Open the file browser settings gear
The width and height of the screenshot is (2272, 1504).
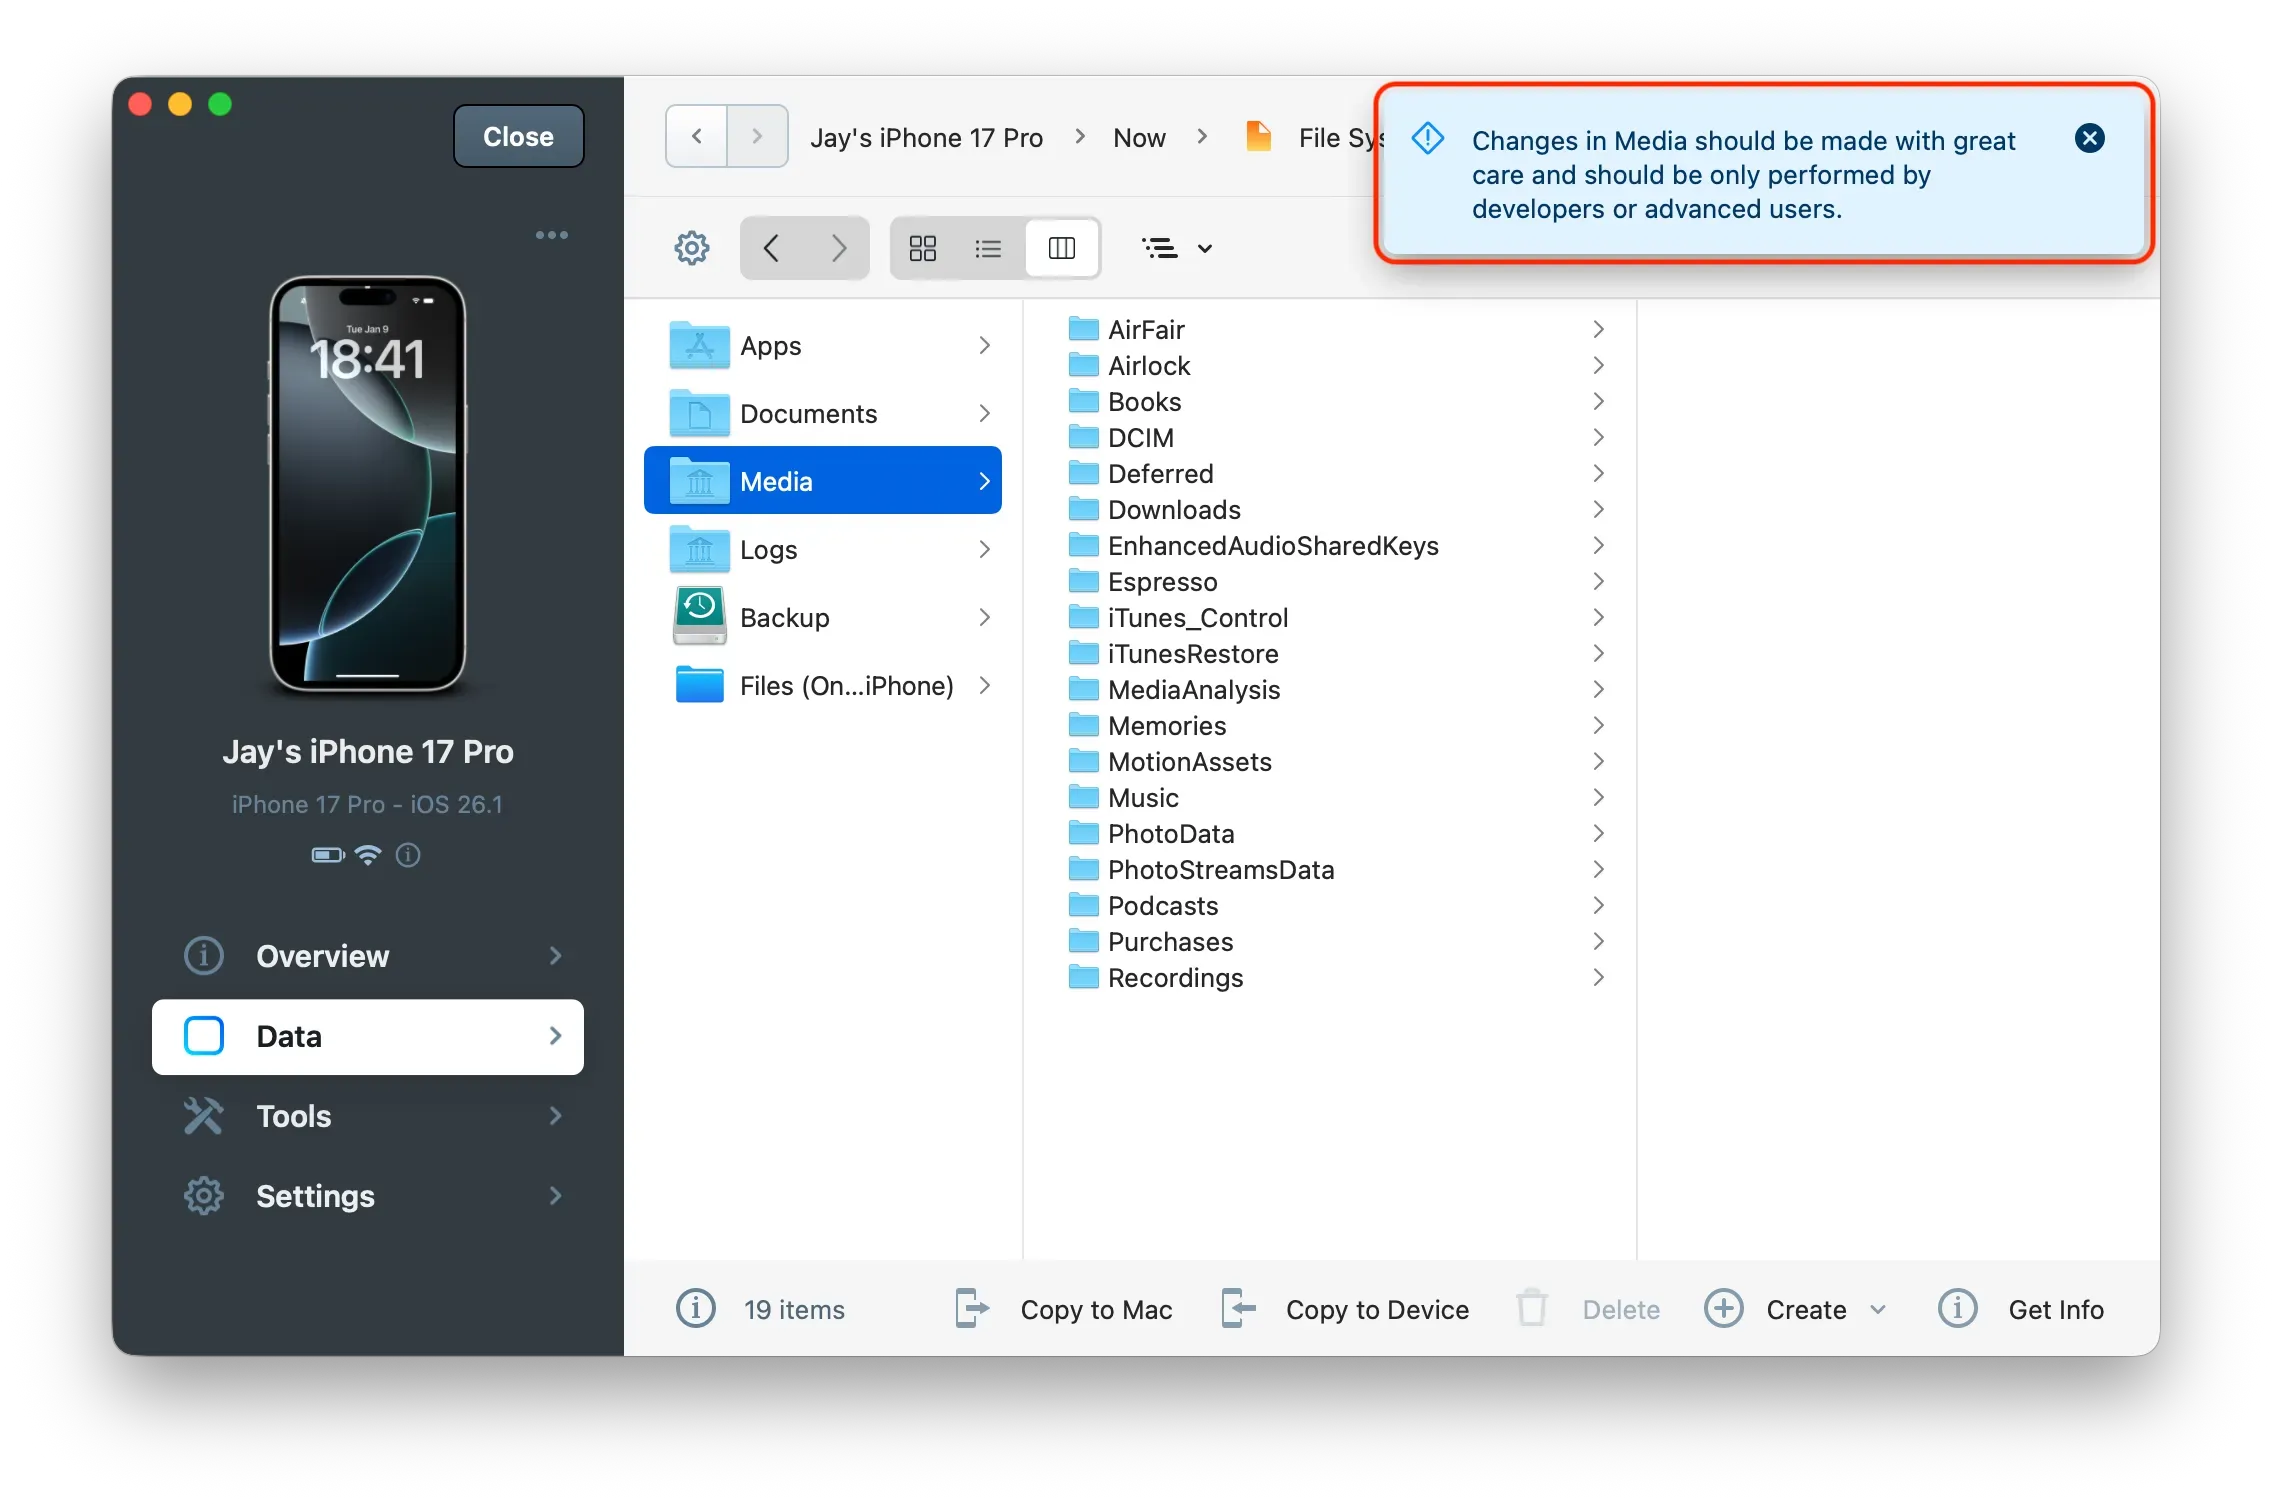tap(690, 248)
